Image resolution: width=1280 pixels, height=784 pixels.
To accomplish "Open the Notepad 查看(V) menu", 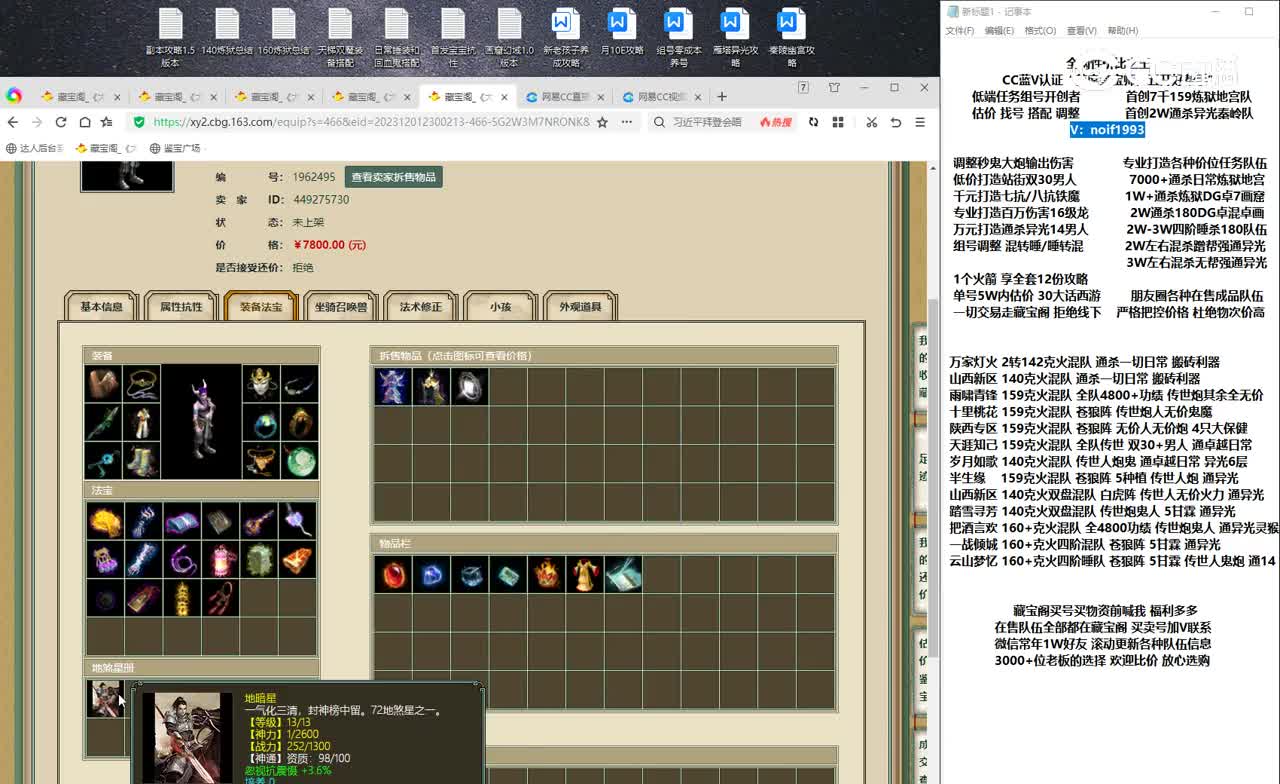I will [1081, 31].
